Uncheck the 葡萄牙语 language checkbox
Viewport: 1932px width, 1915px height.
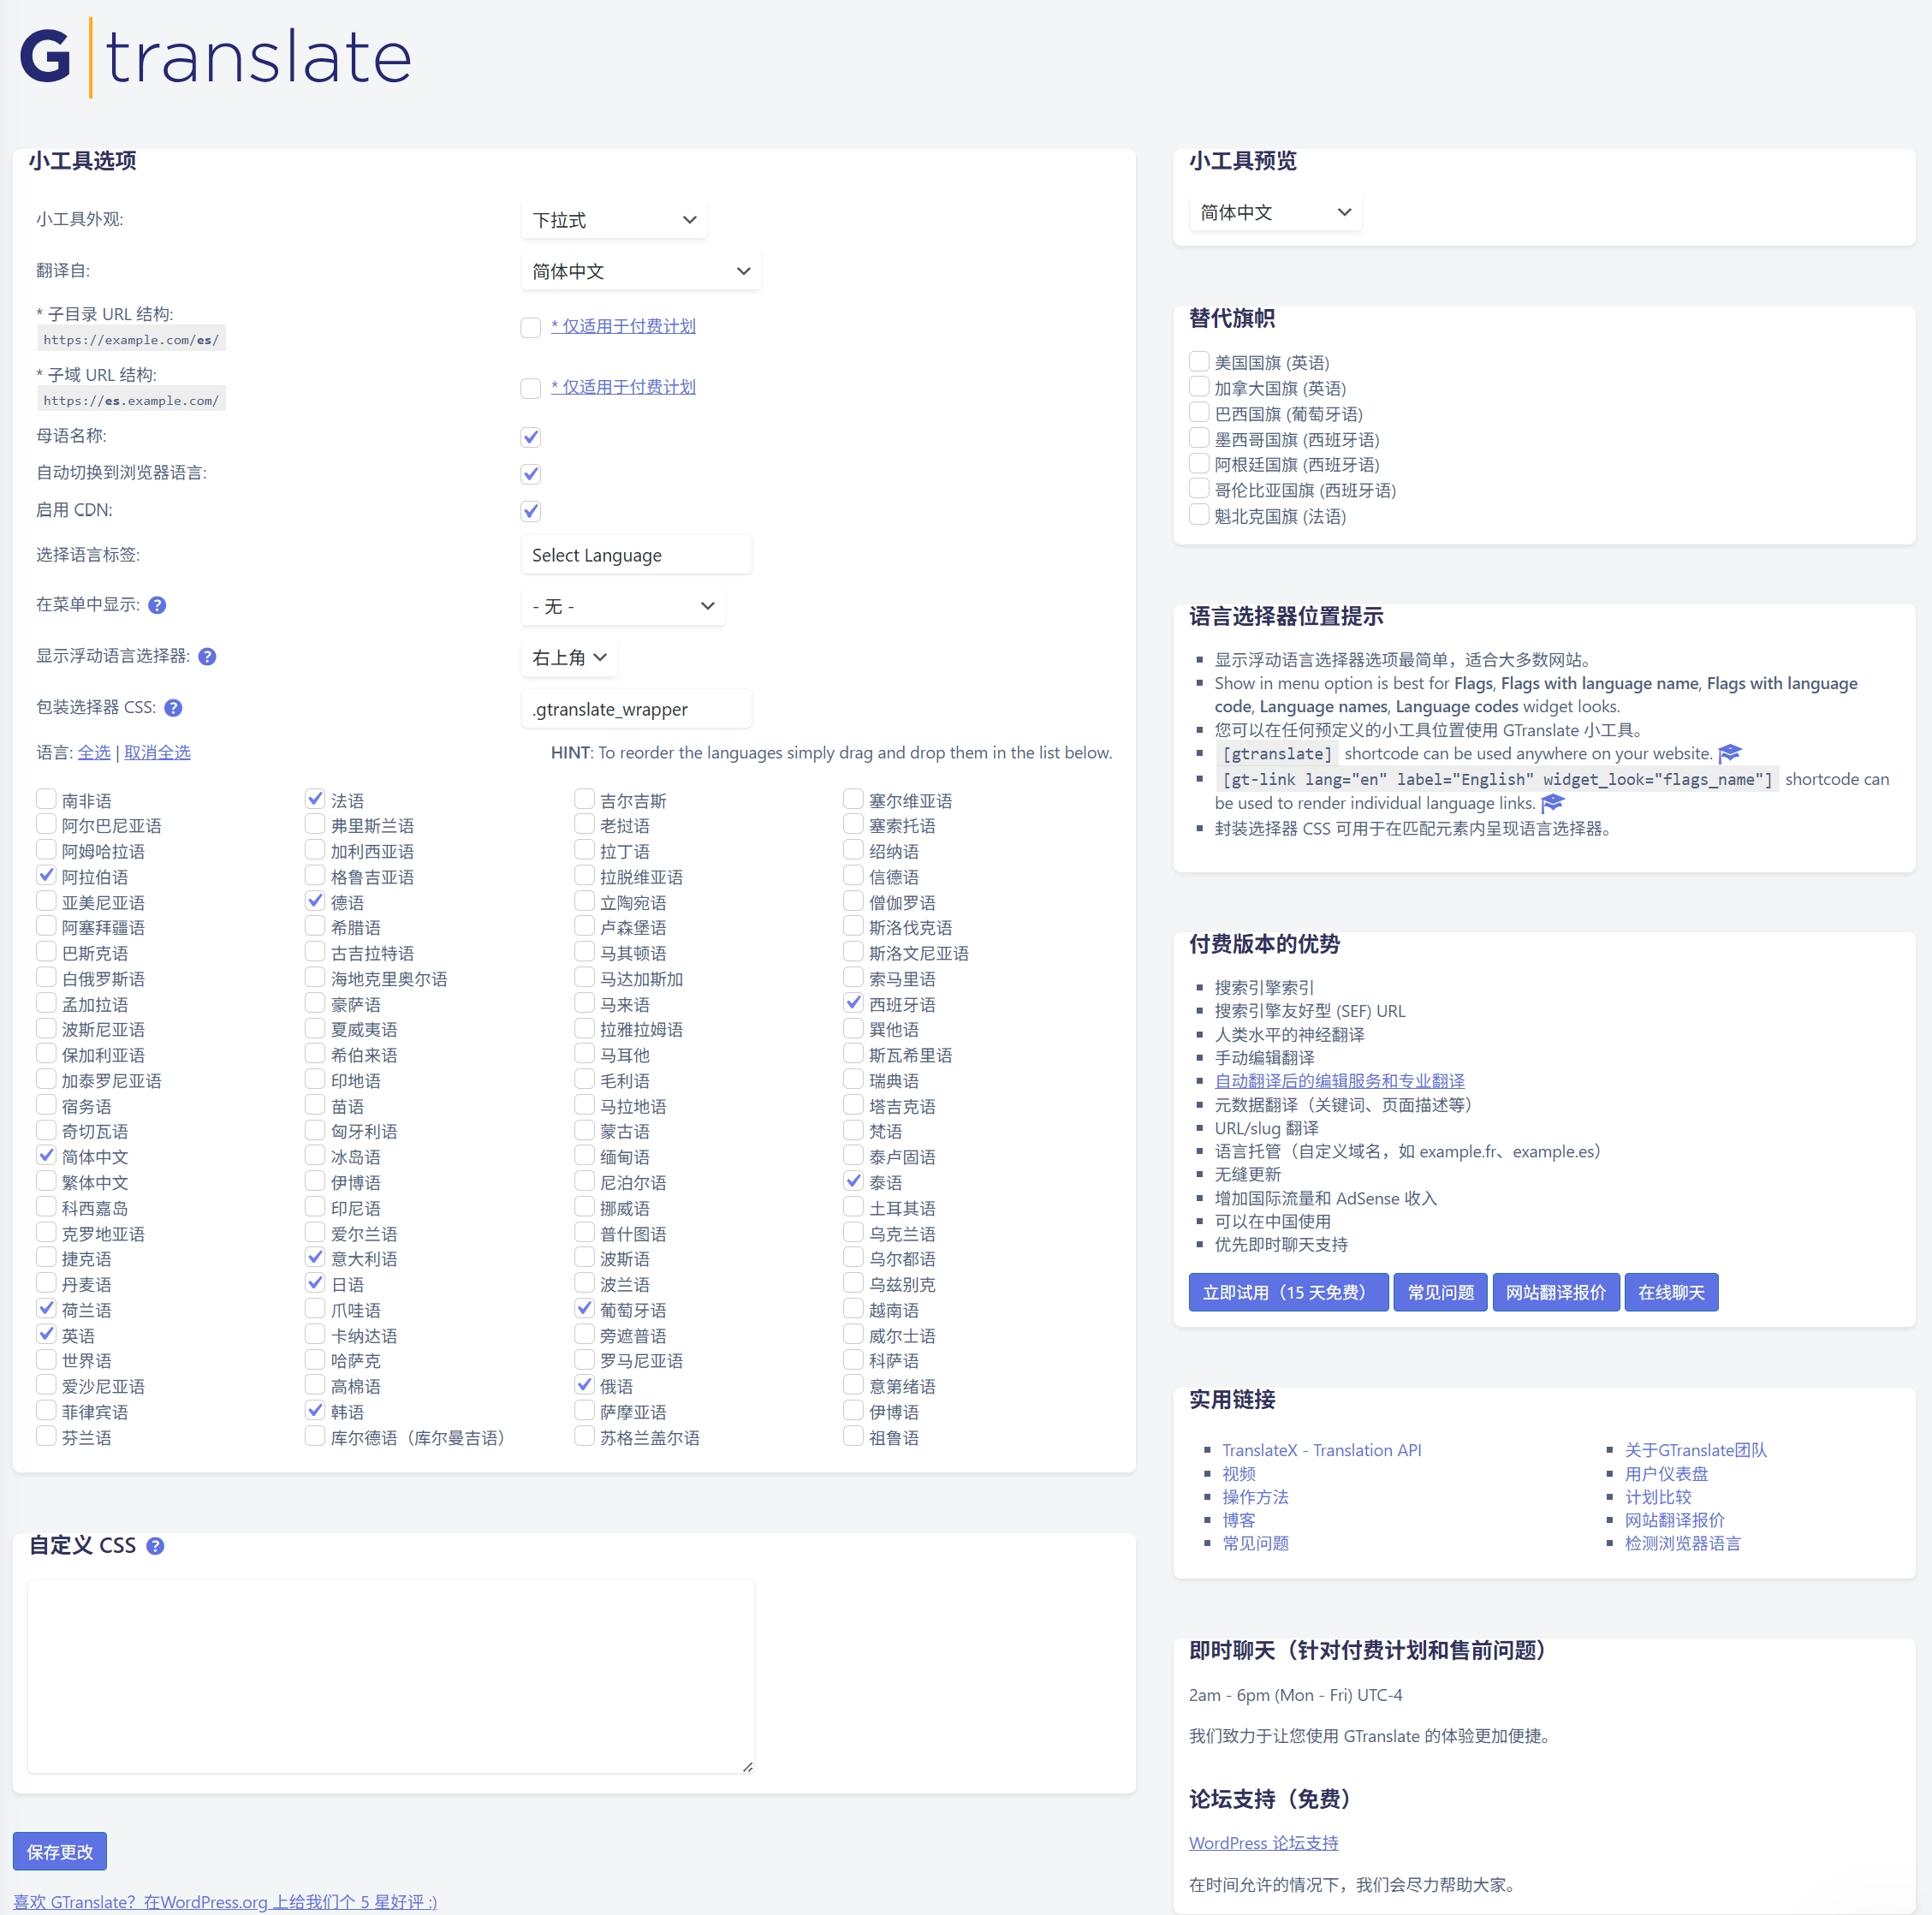coord(584,1309)
